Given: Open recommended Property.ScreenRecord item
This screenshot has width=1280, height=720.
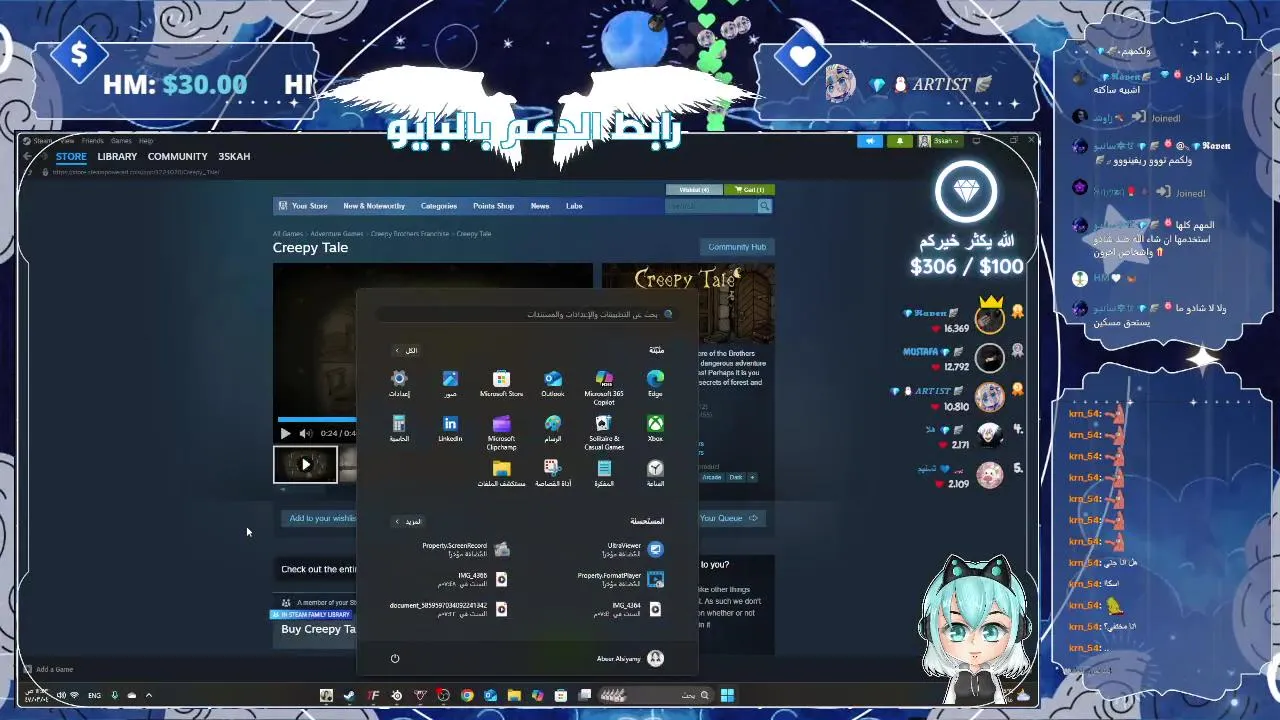Looking at the screenshot, I should pyautogui.click(x=465, y=549).
